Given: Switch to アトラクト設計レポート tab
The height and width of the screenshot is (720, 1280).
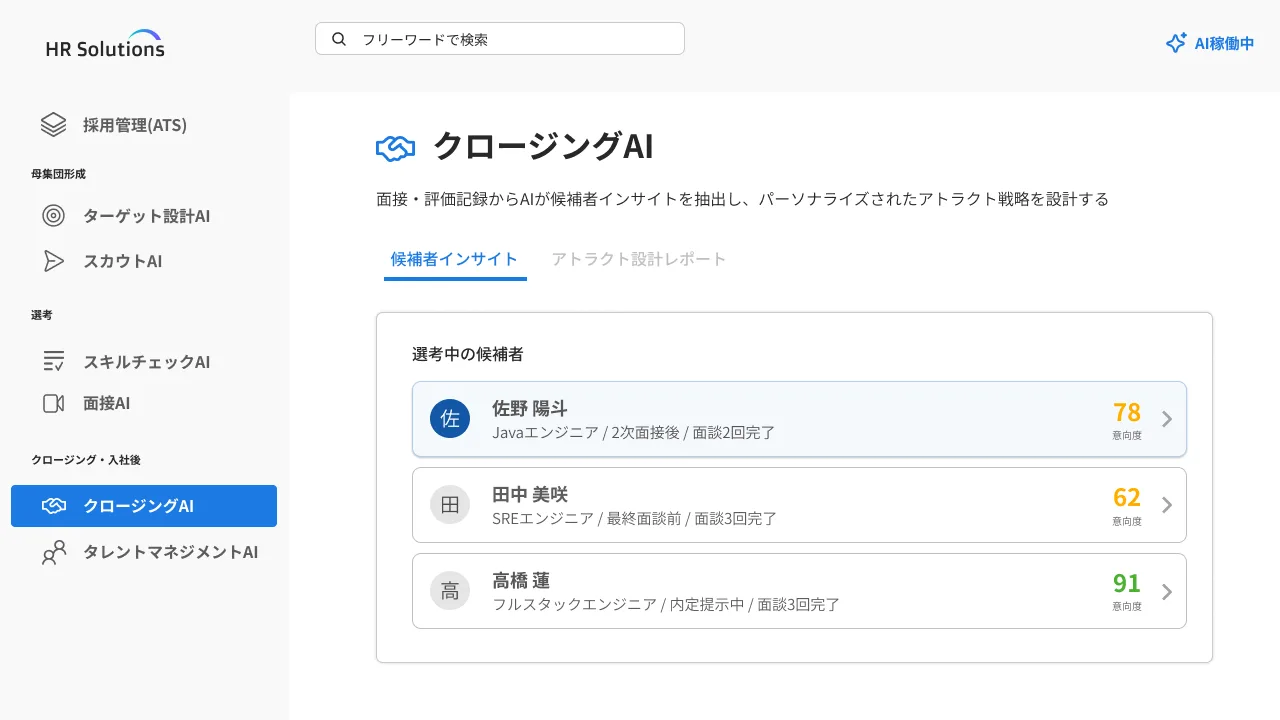Looking at the screenshot, I should (x=639, y=259).
